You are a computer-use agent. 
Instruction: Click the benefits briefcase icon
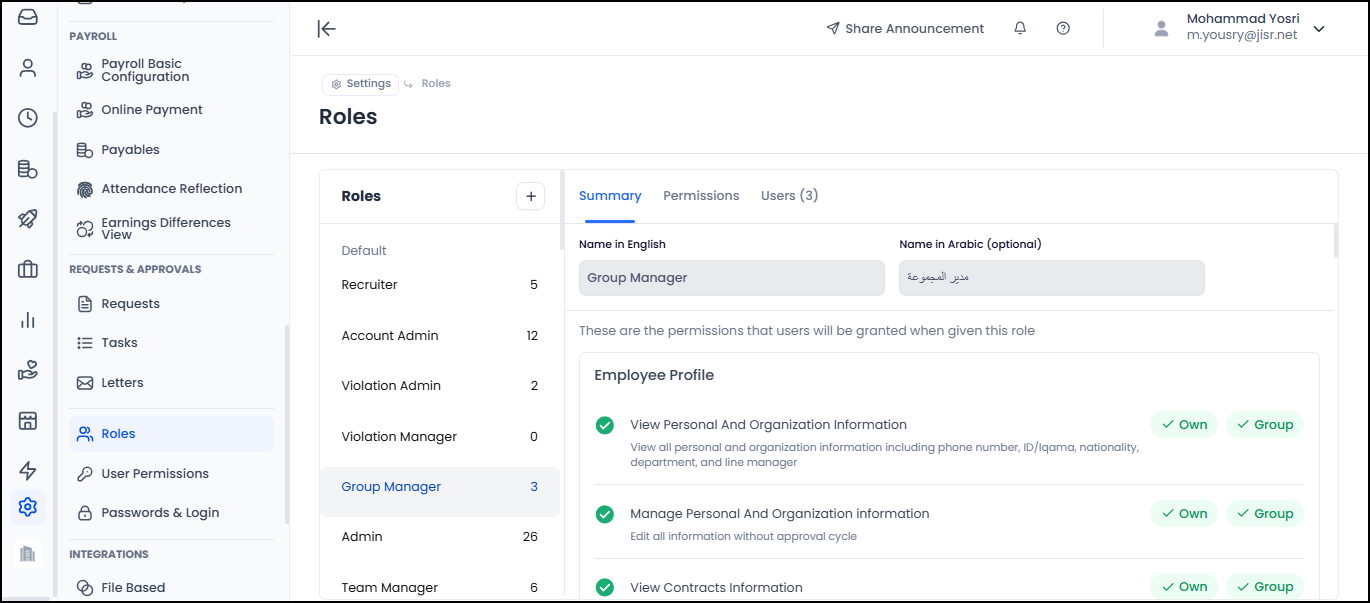28,268
